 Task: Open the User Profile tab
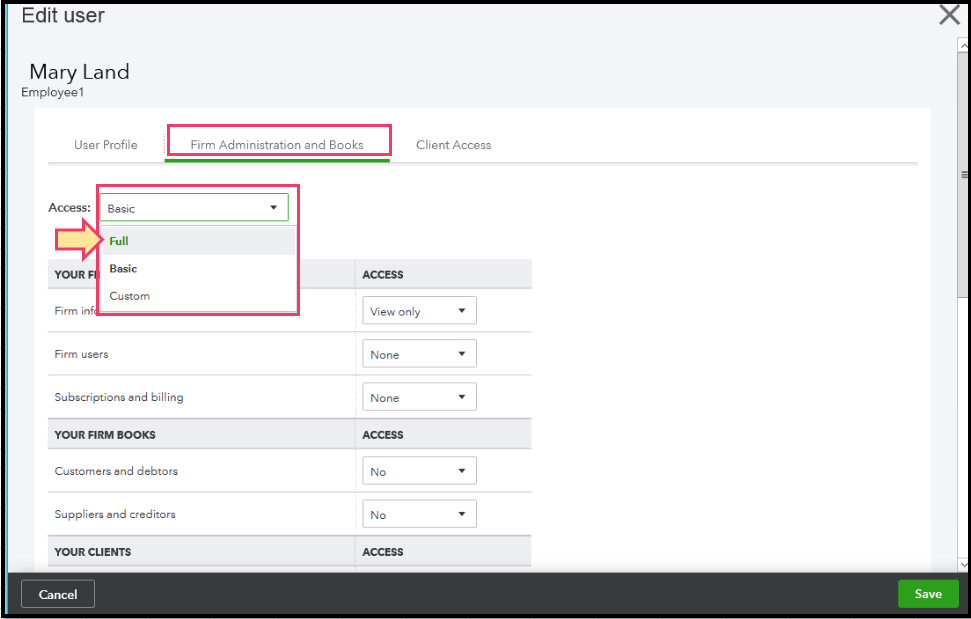[x=105, y=145]
